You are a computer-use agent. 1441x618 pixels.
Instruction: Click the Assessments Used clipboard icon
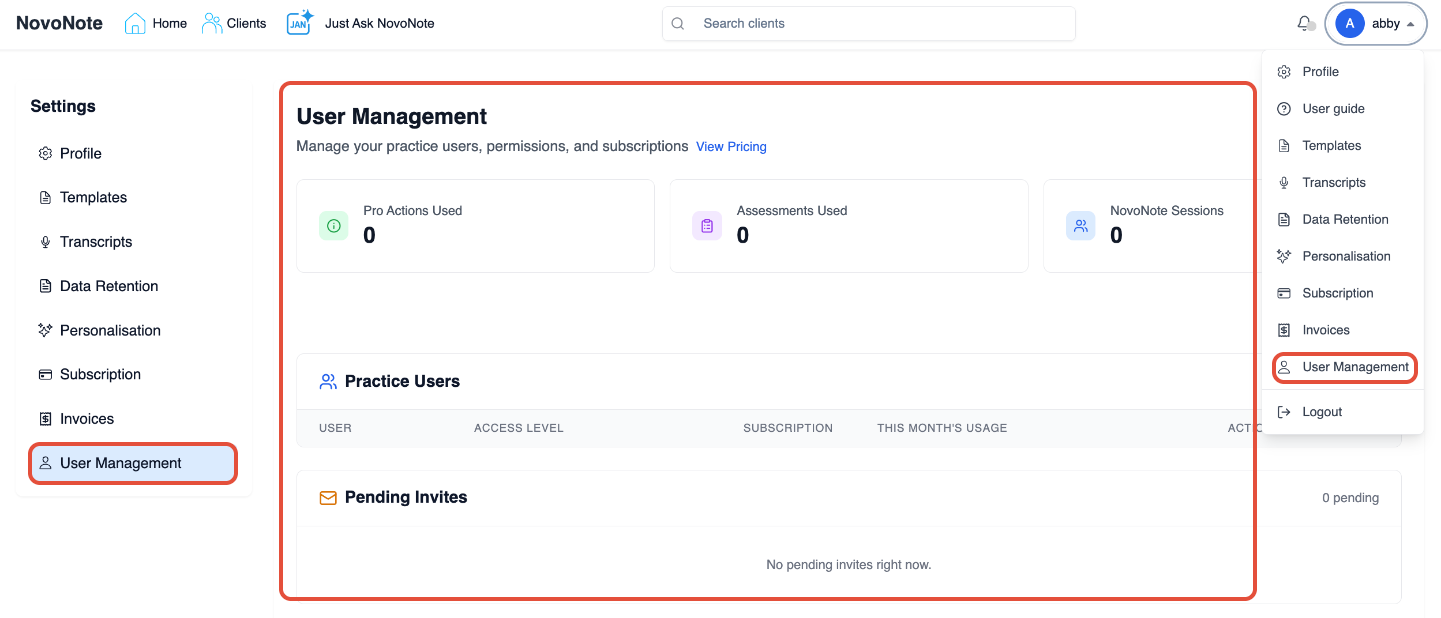(707, 226)
